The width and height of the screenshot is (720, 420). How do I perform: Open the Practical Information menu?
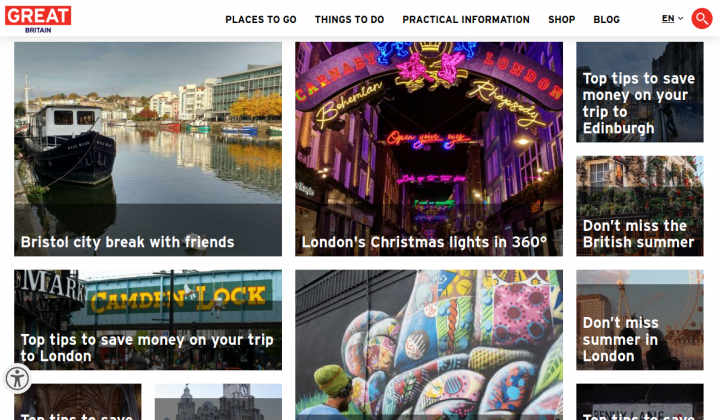pyautogui.click(x=466, y=20)
